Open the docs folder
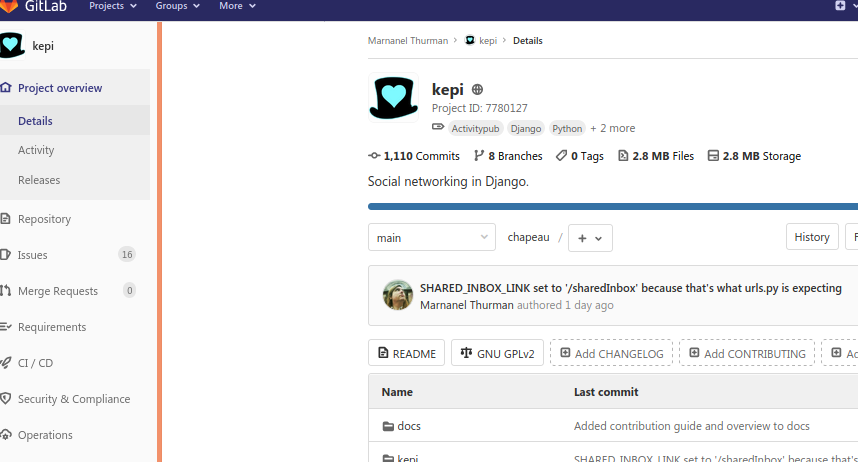This screenshot has width=858, height=462. click(x=409, y=426)
